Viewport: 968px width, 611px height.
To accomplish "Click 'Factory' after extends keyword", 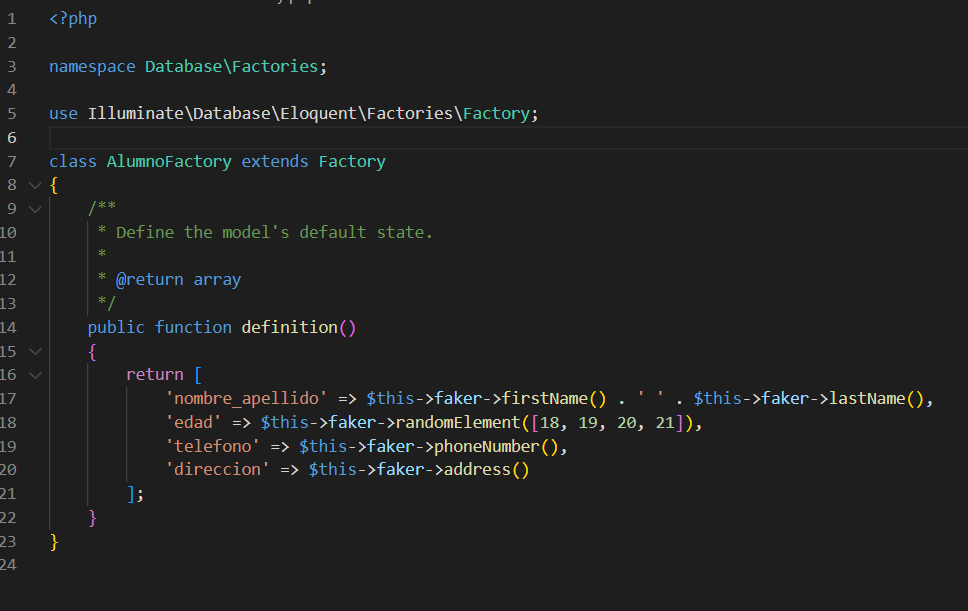I will (352, 161).
